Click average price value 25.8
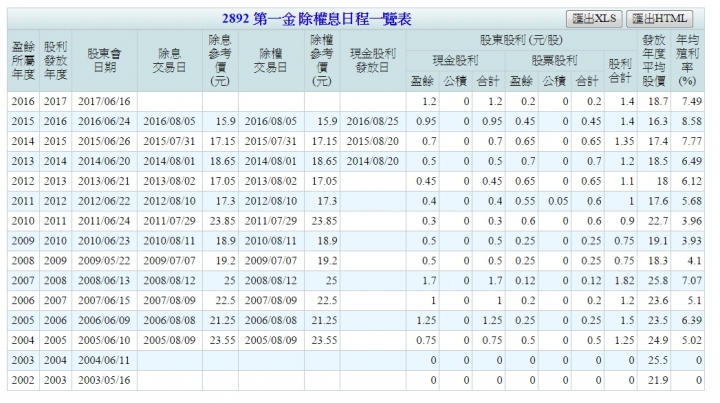The image size is (720, 403). pos(658,281)
